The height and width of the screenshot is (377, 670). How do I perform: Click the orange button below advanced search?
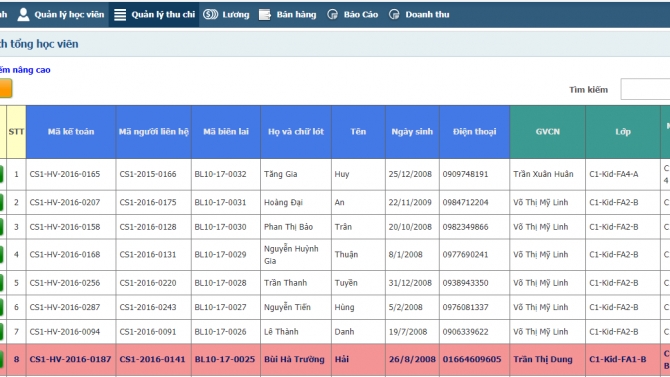(x=6, y=88)
